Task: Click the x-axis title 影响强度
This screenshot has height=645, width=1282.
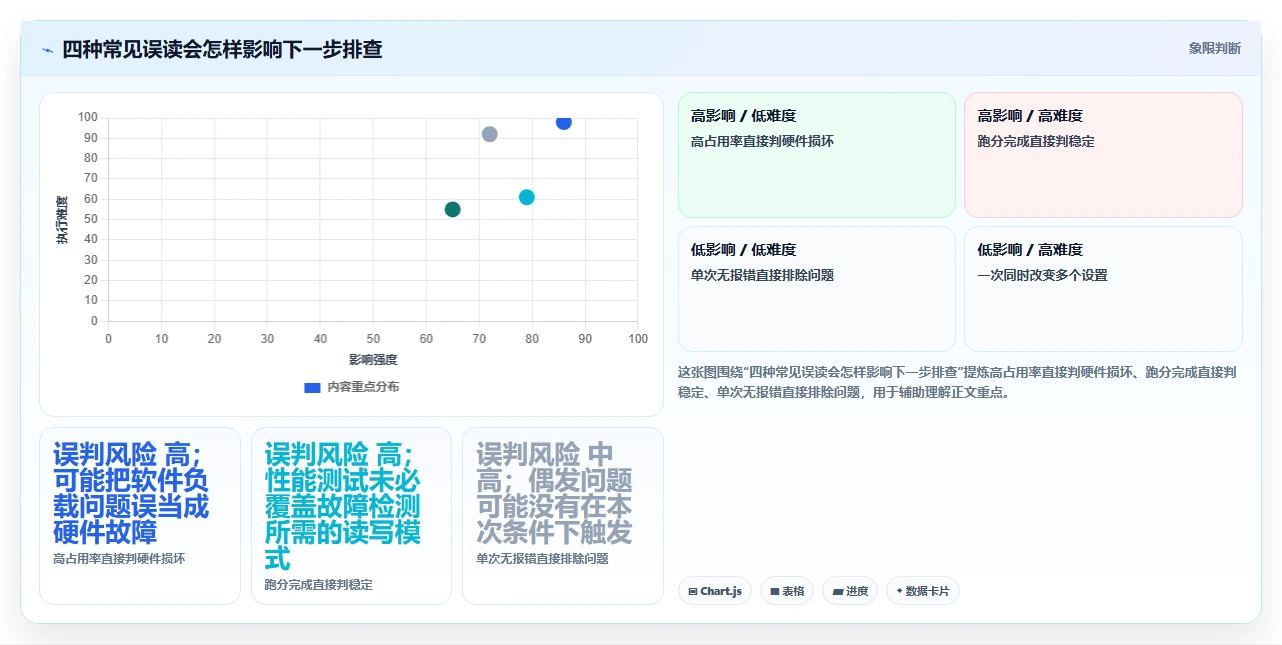Action: click(373, 360)
